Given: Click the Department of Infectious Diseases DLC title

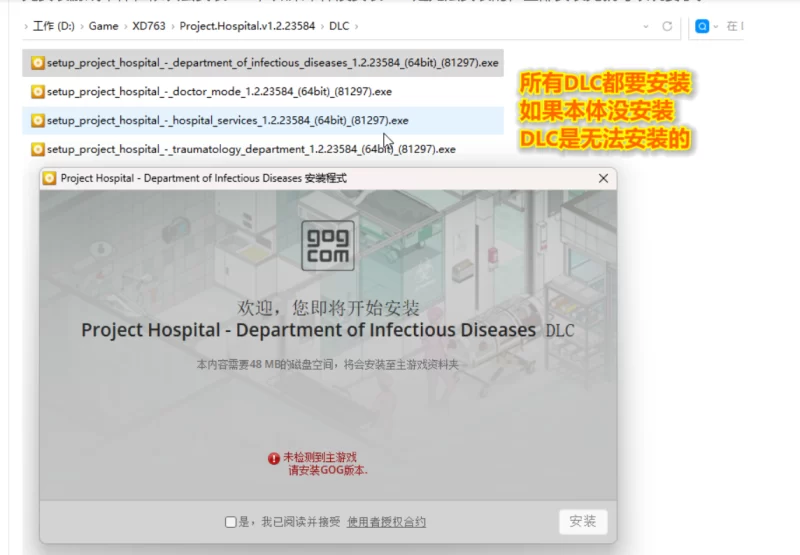Looking at the screenshot, I should coord(328,330).
